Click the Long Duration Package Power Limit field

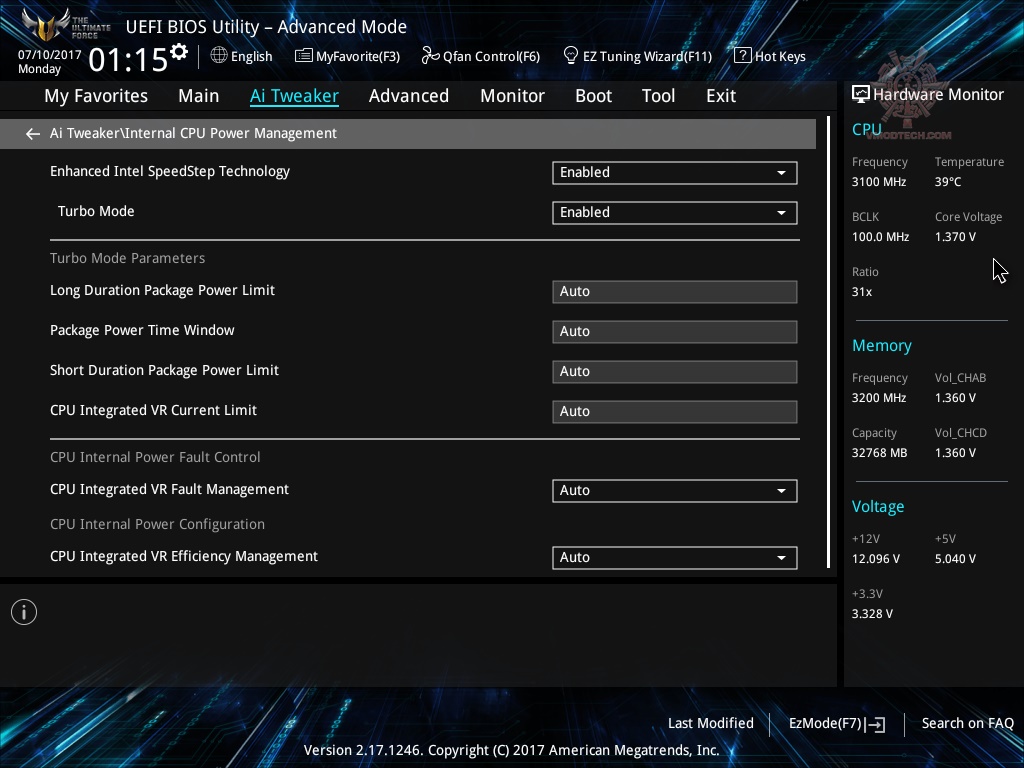tap(675, 291)
